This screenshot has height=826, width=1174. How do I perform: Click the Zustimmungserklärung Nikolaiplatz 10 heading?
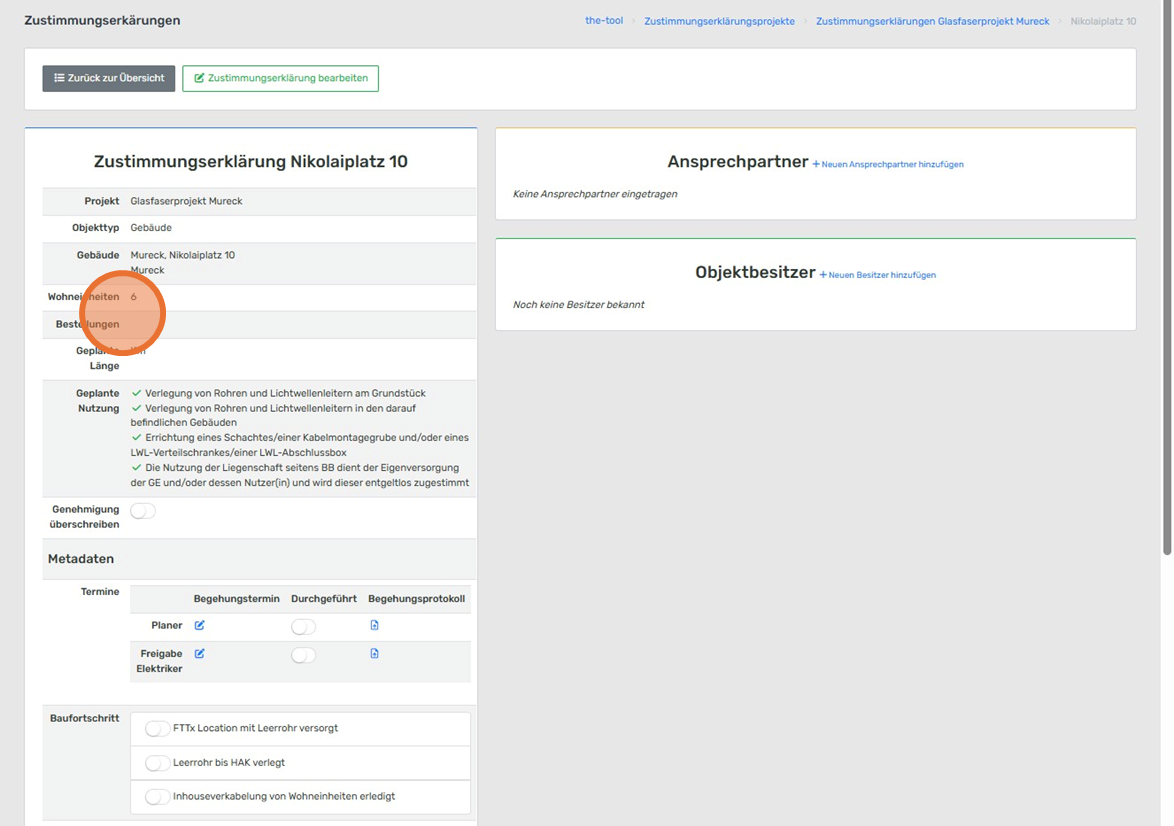coord(251,162)
